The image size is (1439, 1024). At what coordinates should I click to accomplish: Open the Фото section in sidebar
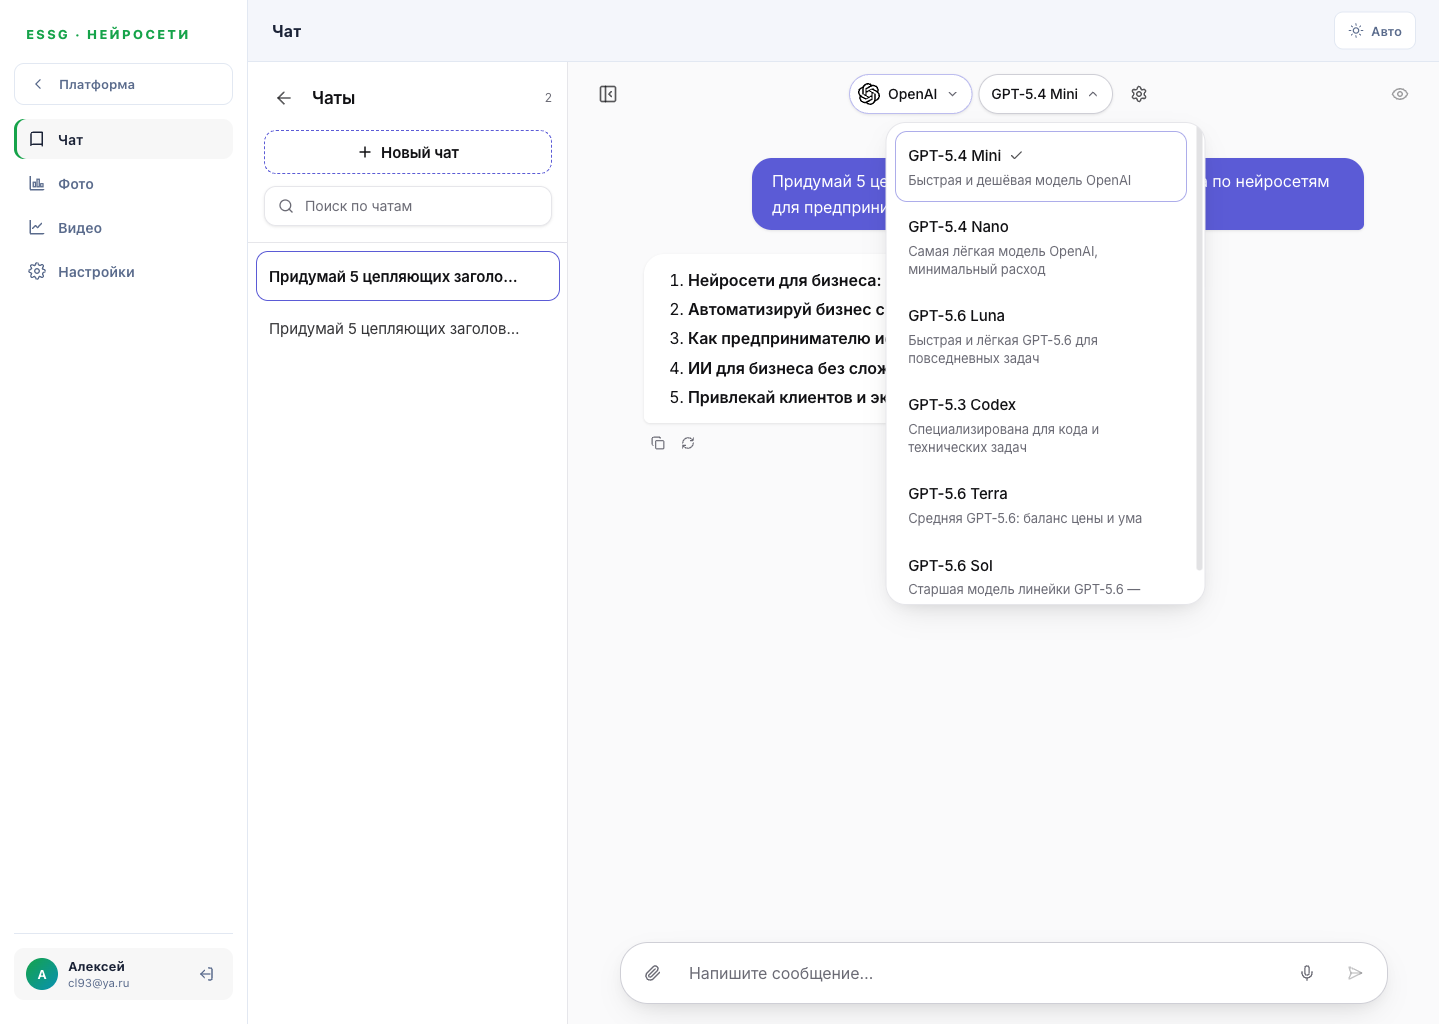[124, 183]
